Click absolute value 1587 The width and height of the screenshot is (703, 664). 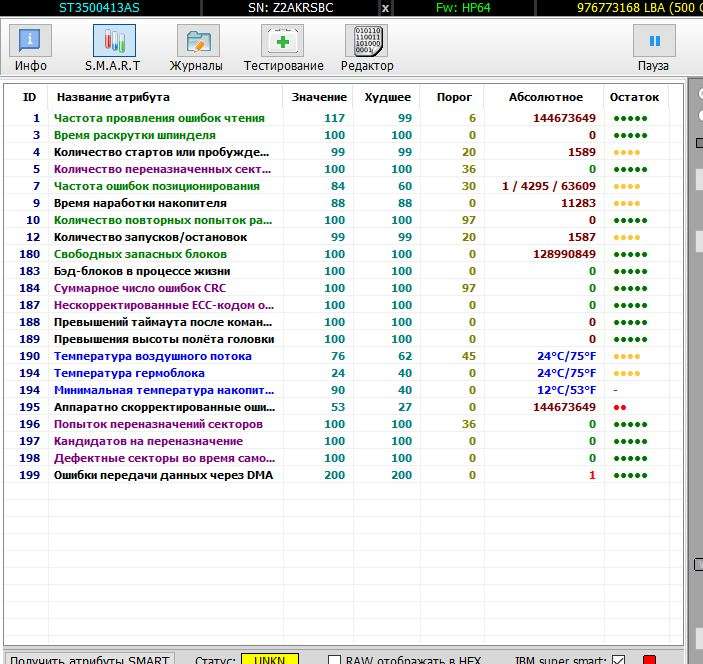[581, 237]
